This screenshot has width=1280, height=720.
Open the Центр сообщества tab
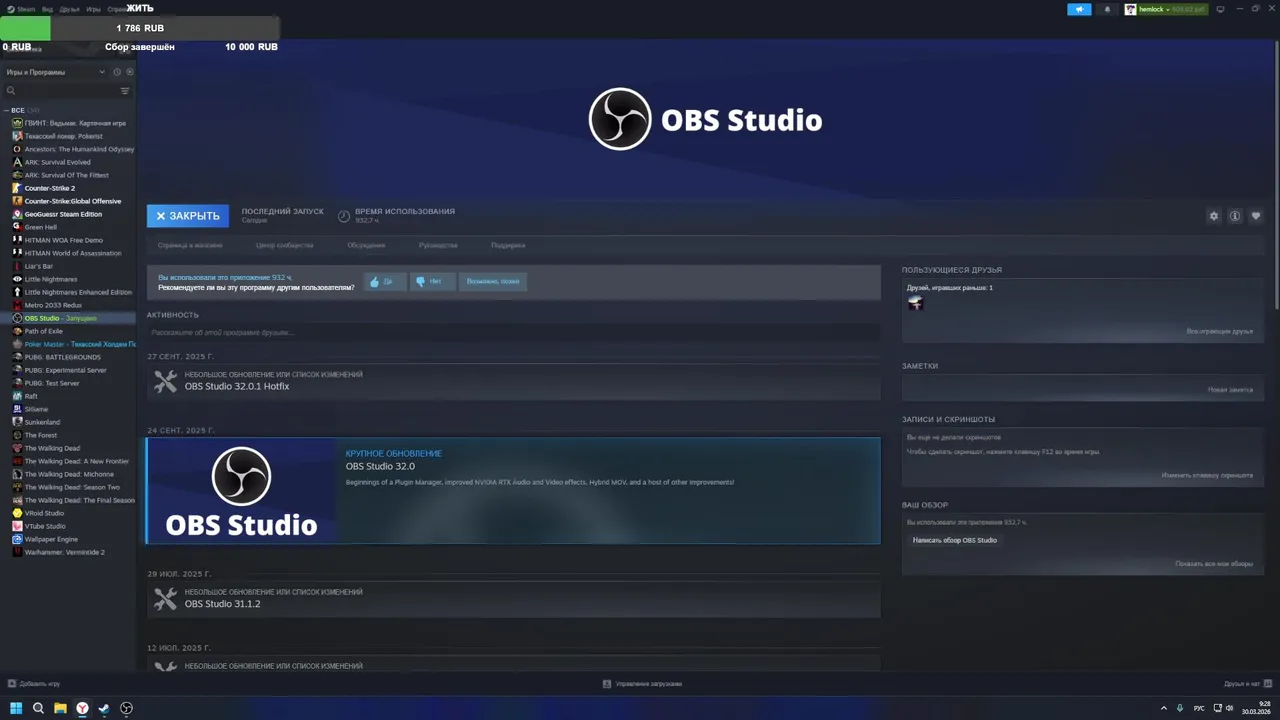(x=284, y=245)
